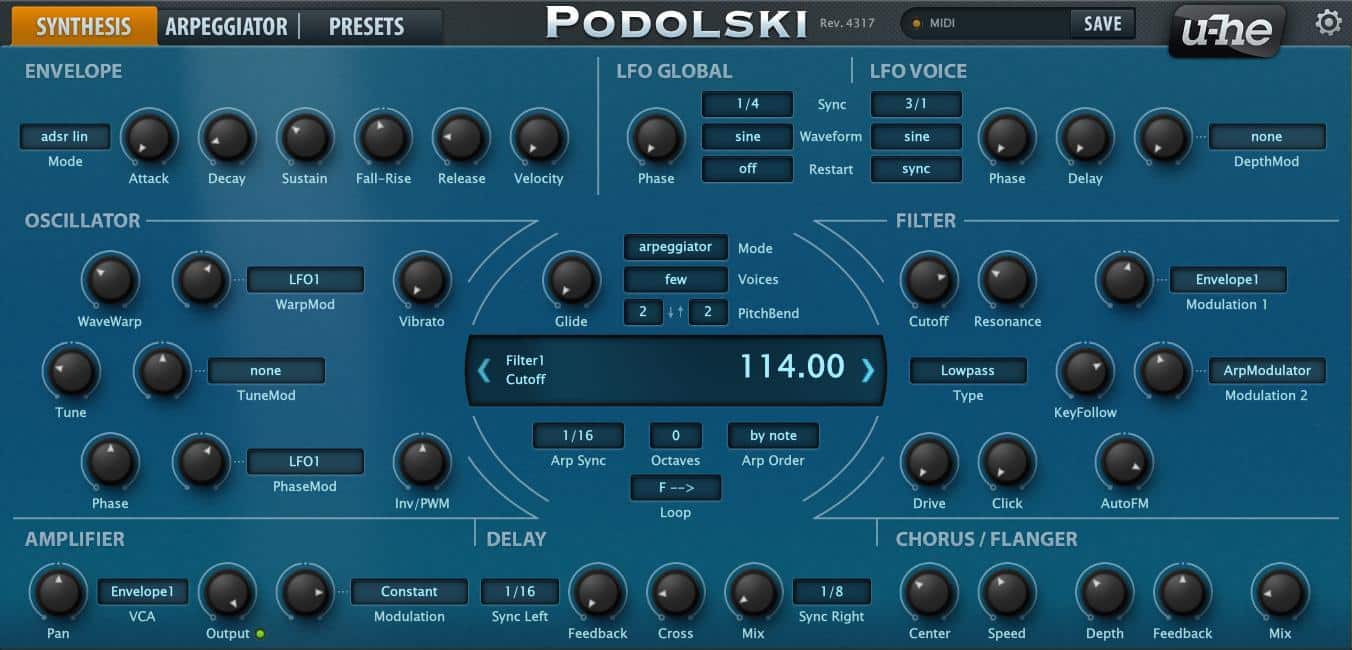This screenshot has width=1352, height=650.
Task: Click the orange MIDI activity dot
Action: coord(916,23)
